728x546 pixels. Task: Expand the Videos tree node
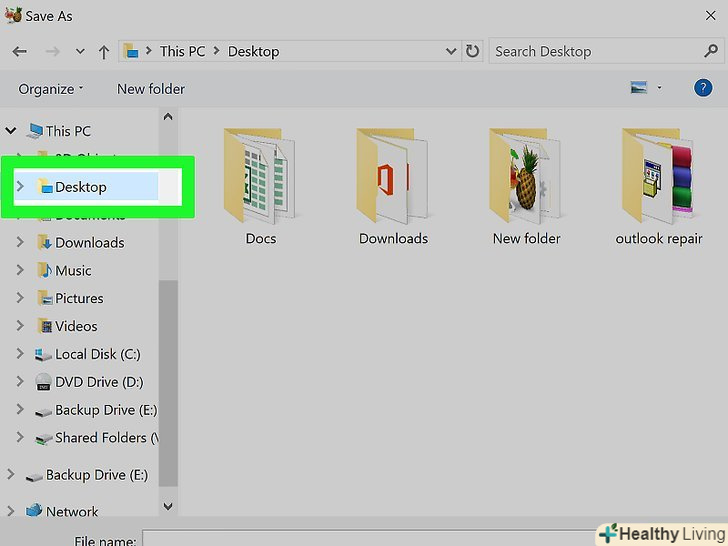(x=20, y=326)
